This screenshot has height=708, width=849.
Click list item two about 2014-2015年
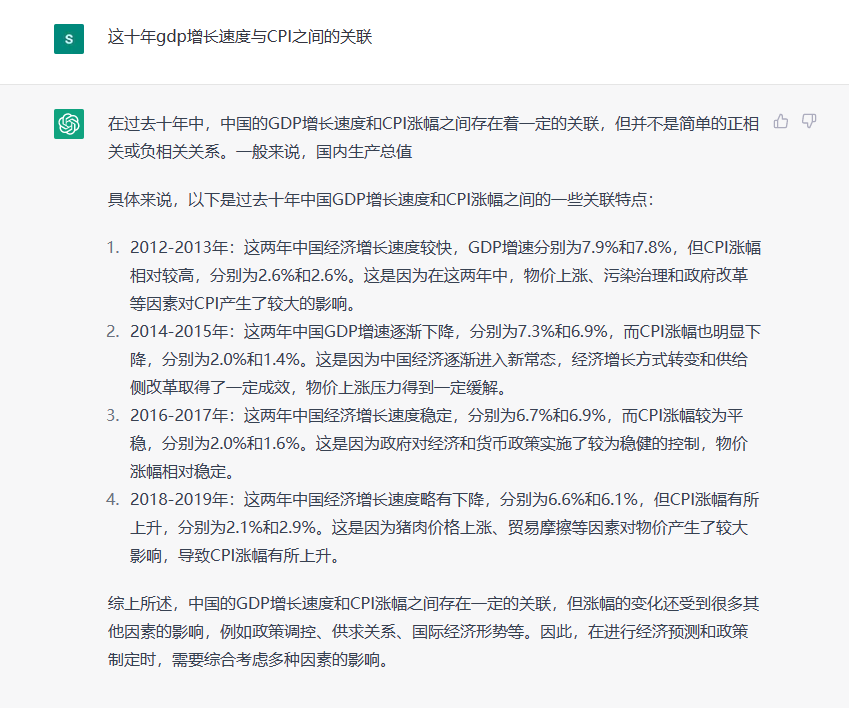tap(445, 359)
